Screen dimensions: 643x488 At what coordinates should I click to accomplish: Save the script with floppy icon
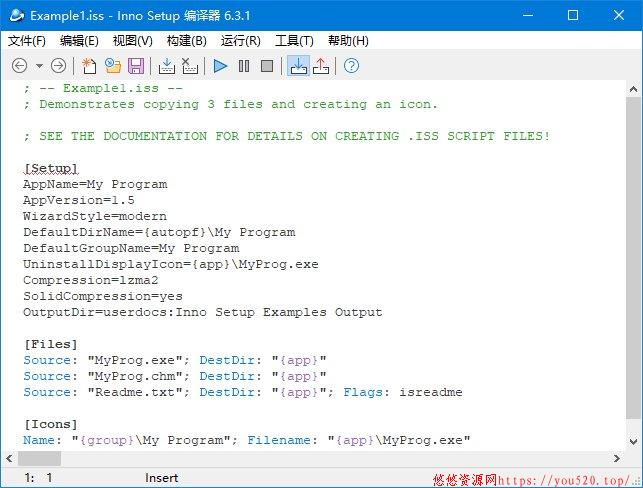[x=136, y=66]
